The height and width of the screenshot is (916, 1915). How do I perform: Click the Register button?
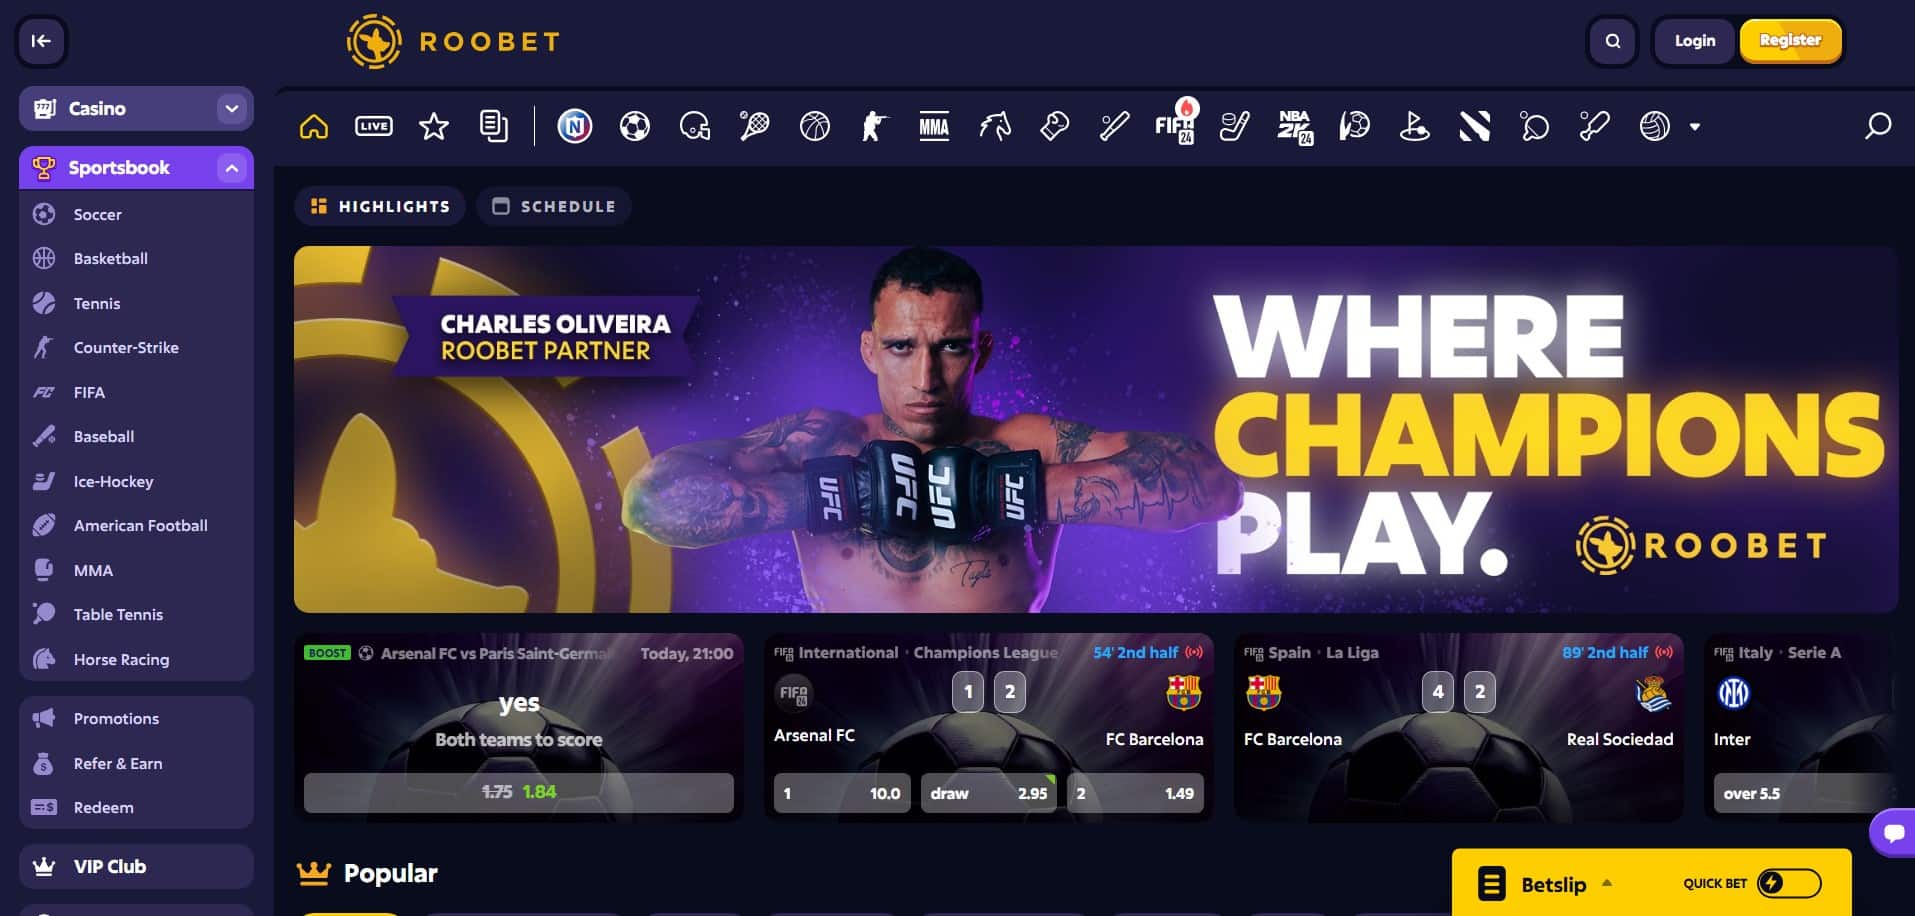[x=1790, y=41]
